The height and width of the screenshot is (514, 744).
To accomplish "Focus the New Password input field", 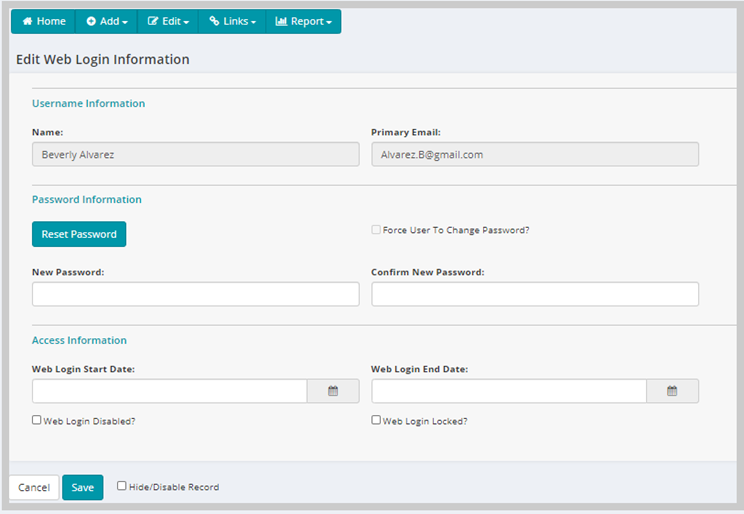I will tap(195, 294).
